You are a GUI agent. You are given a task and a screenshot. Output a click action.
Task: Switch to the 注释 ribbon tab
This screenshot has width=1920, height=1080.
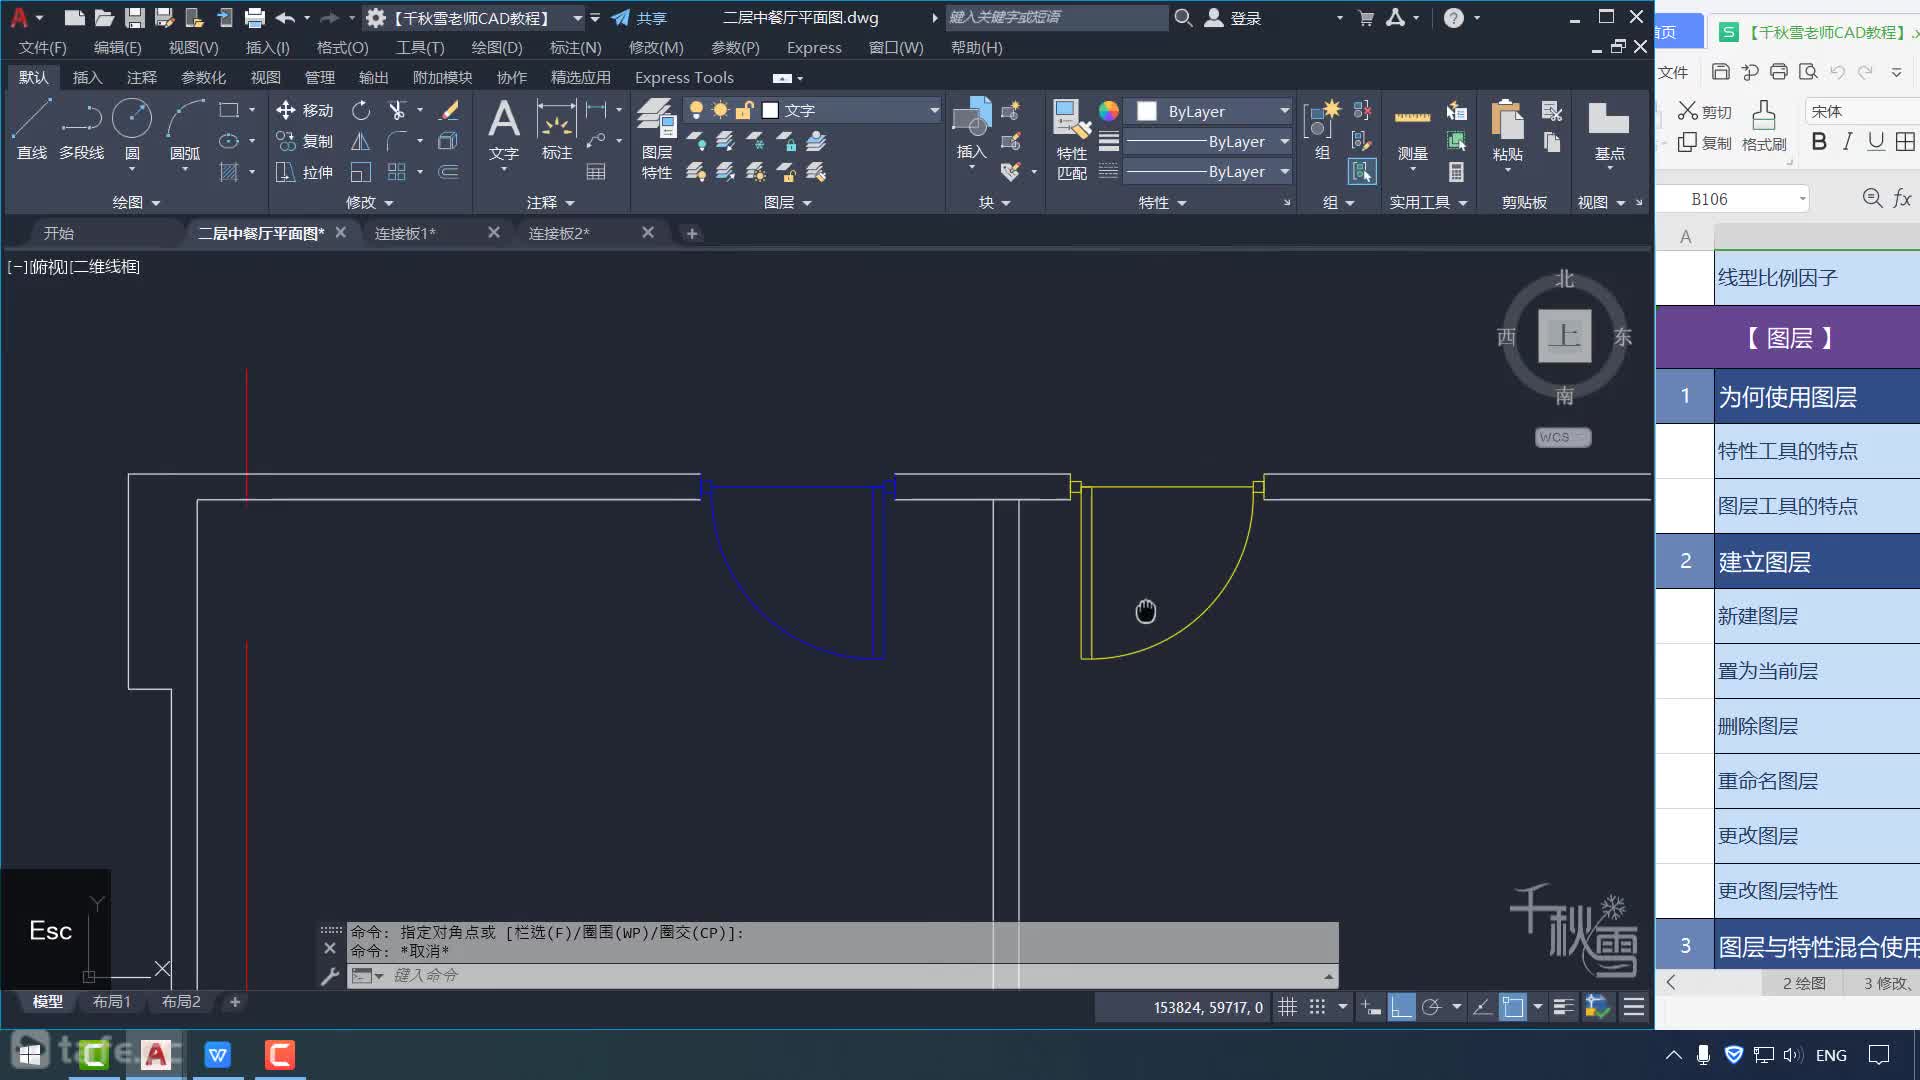(x=142, y=77)
